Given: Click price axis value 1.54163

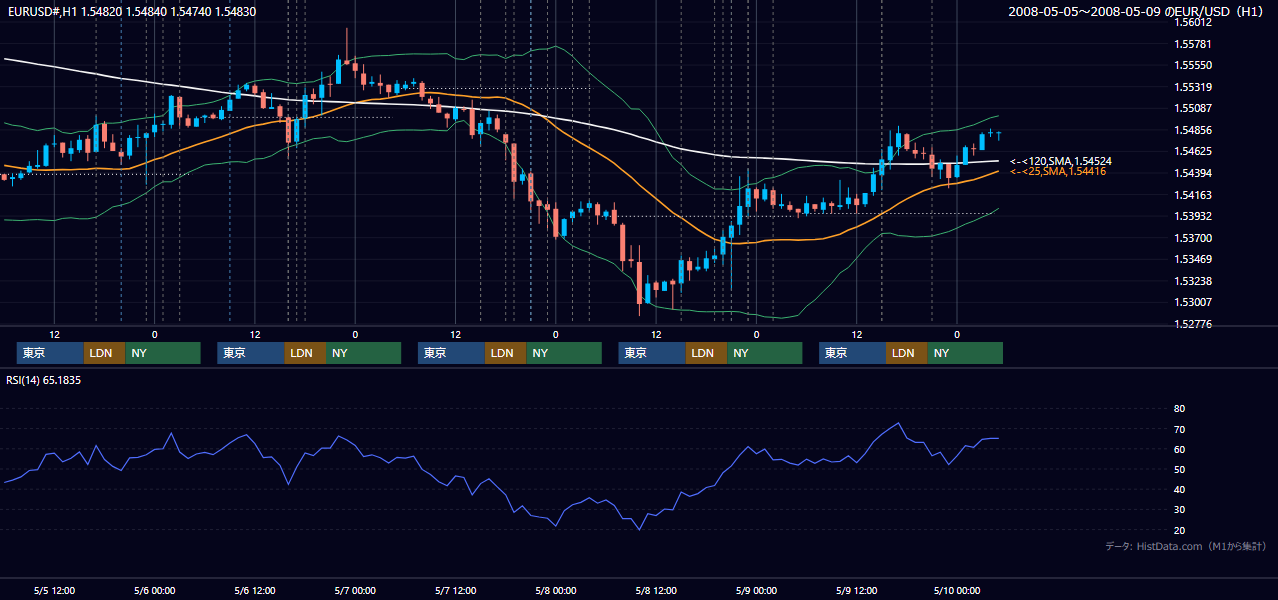Looking at the screenshot, I should pos(1193,195).
